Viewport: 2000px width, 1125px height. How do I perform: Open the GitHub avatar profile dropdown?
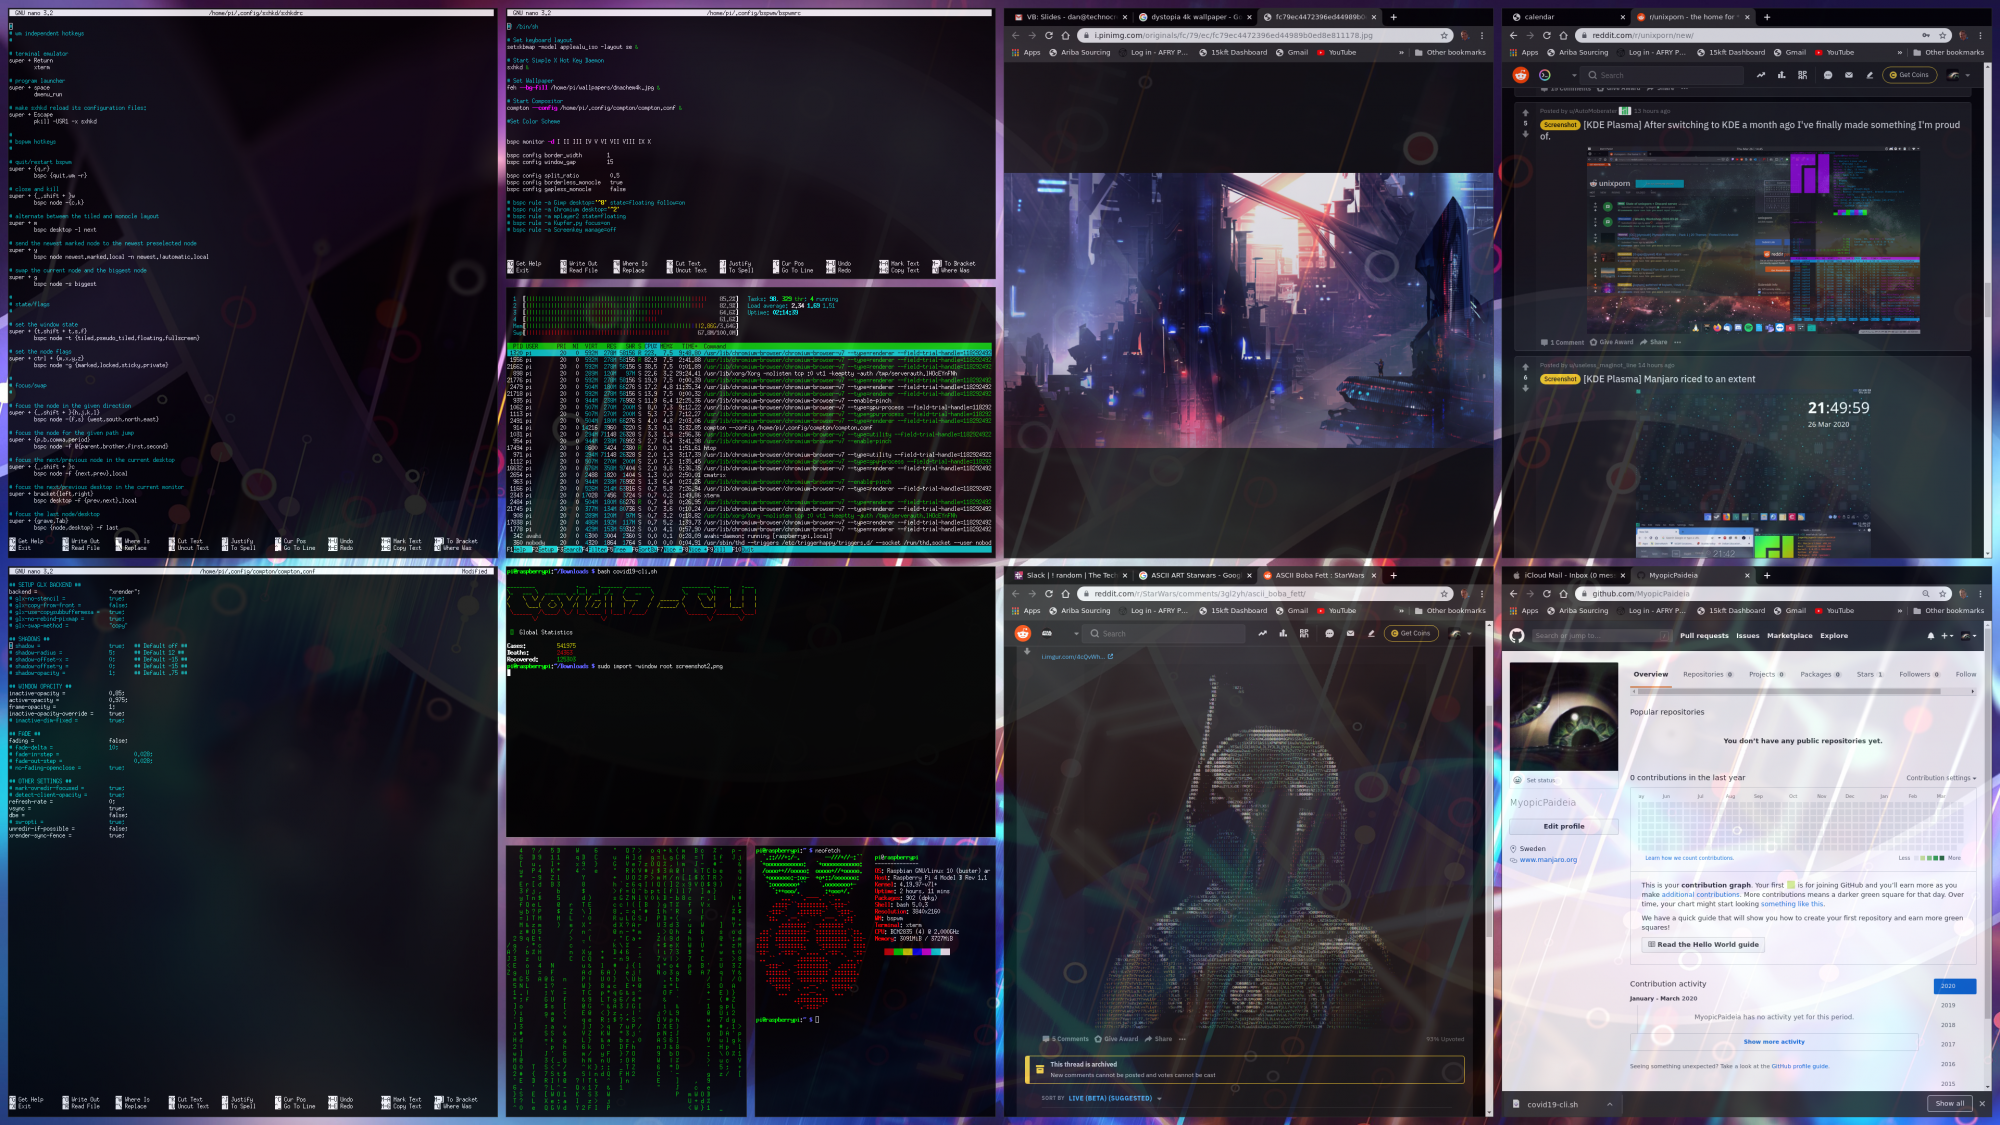click(1969, 636)
